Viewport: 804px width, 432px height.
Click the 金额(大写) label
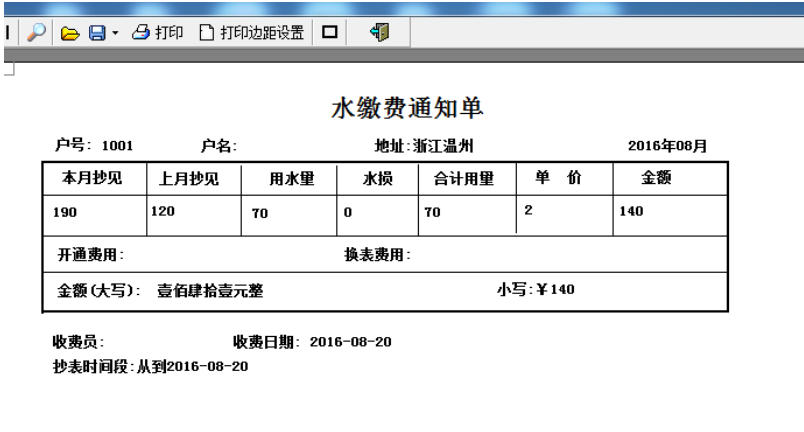click(x=99, y=291)
